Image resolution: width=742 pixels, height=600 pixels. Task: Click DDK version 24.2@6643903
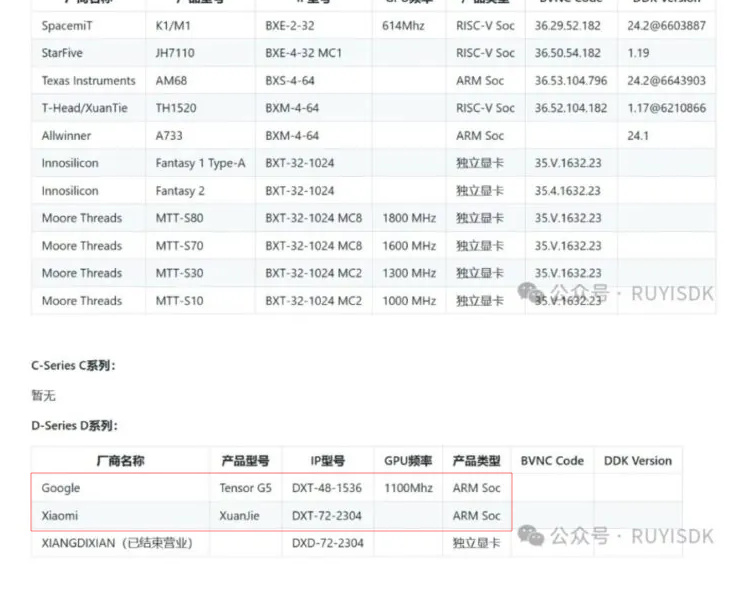(x=666, y=81)
